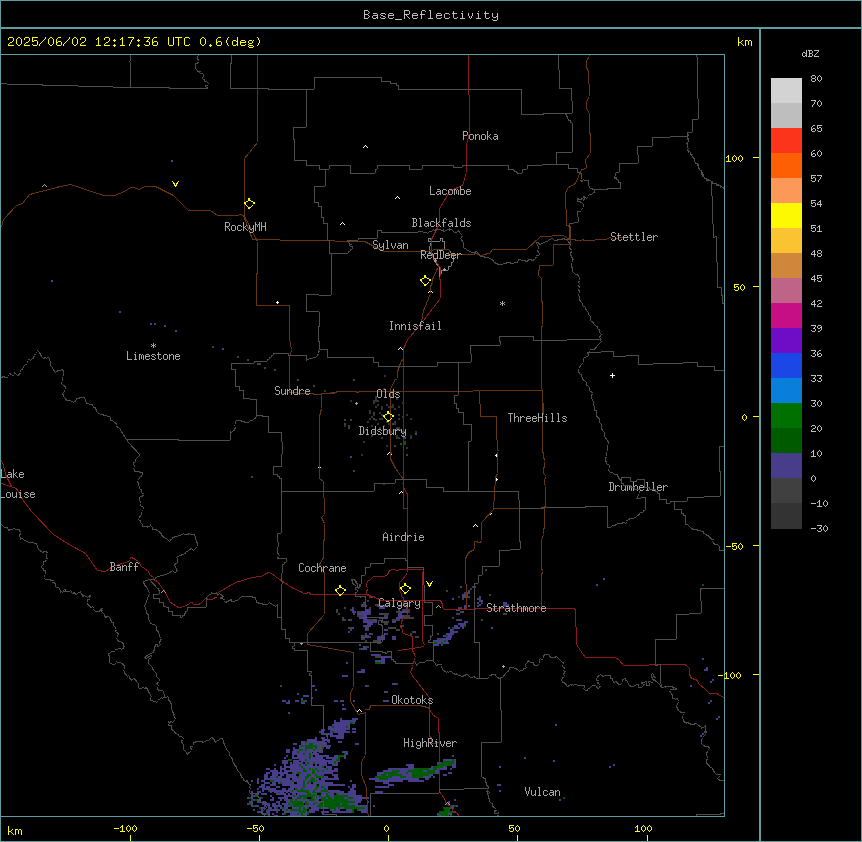Pick the light-blue swatch between 33 and 30

click(786, 391)
